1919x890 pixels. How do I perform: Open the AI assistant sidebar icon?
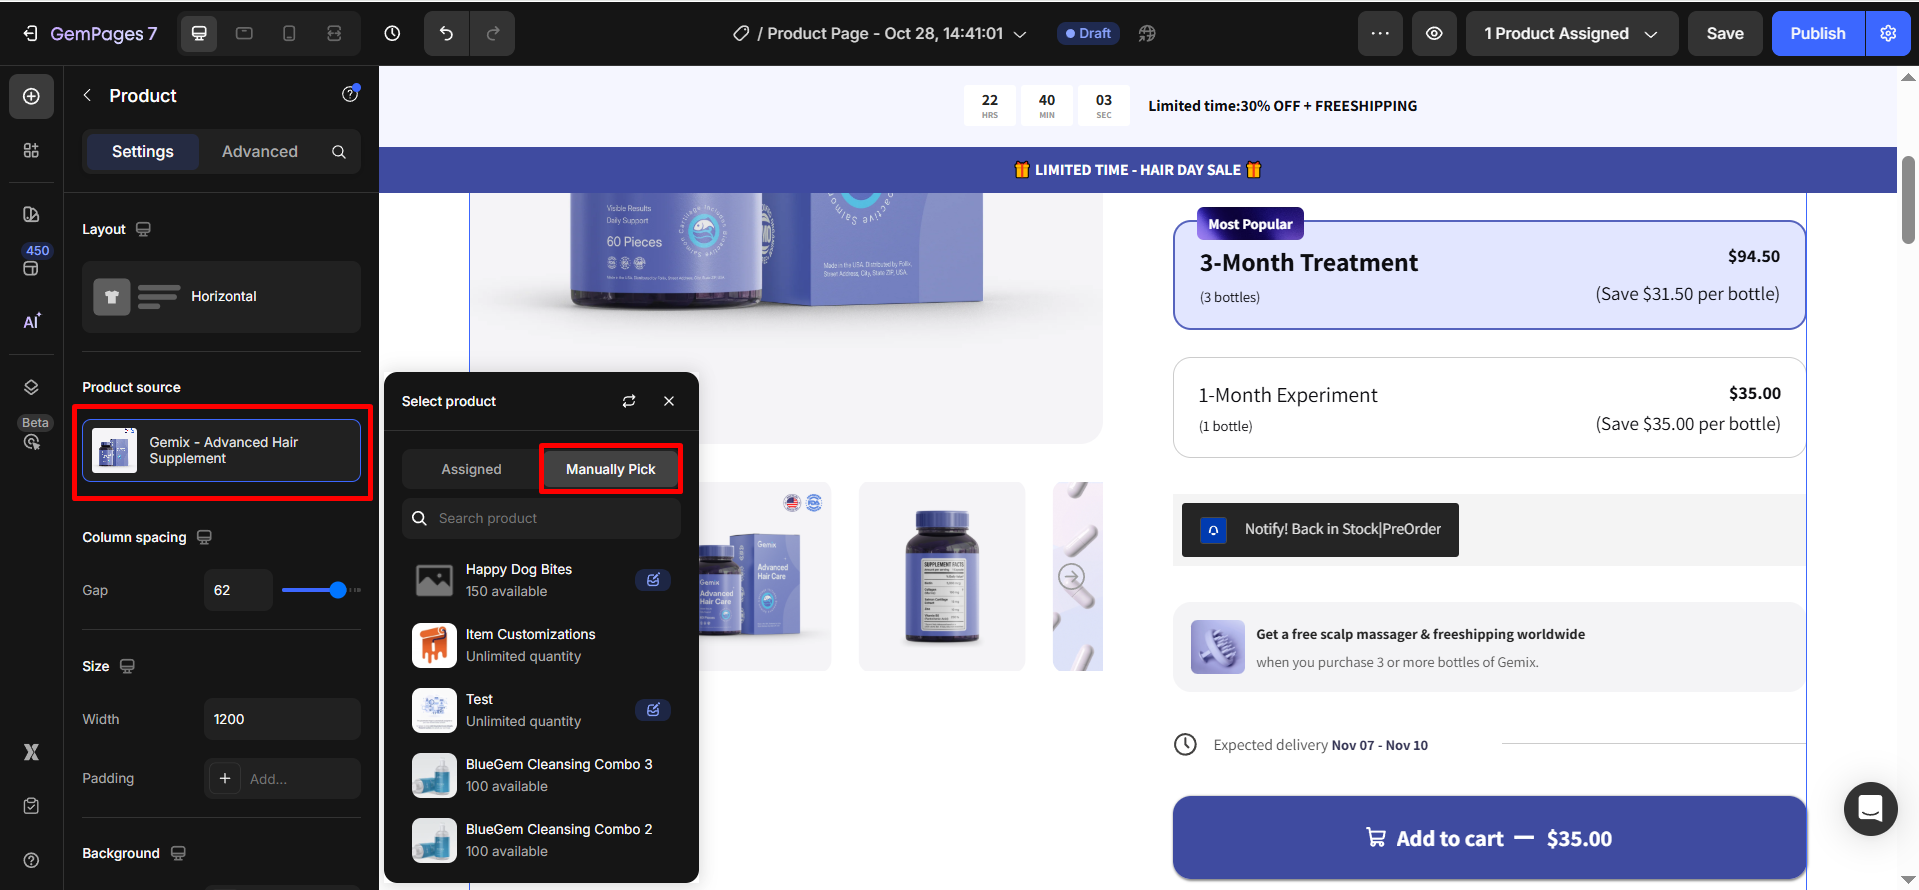coord(31,321)
